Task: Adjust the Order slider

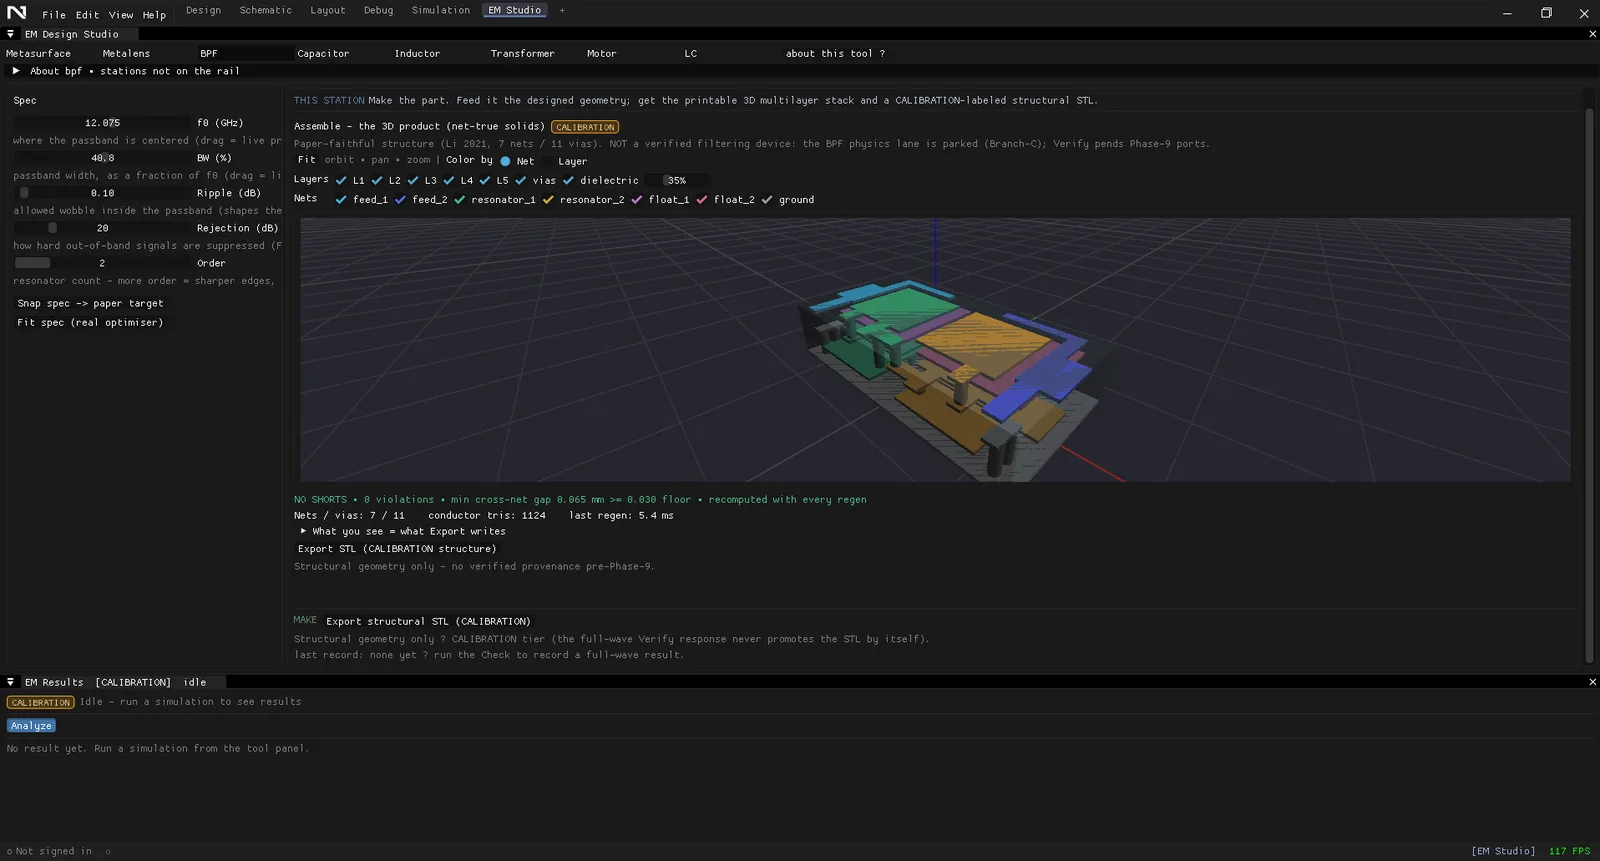Action: [102, 263]
